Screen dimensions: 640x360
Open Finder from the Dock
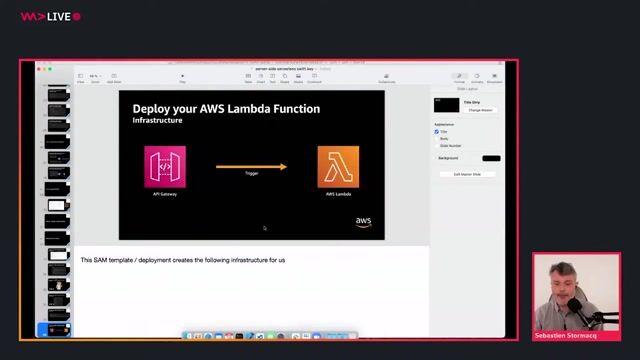pyautogui.click(x=188, y=336)
